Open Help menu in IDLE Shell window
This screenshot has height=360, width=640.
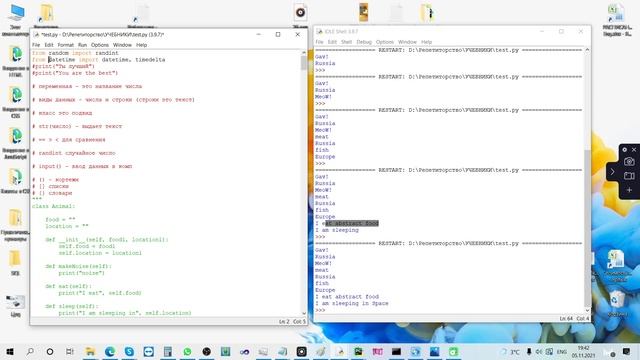coord(426,42)
